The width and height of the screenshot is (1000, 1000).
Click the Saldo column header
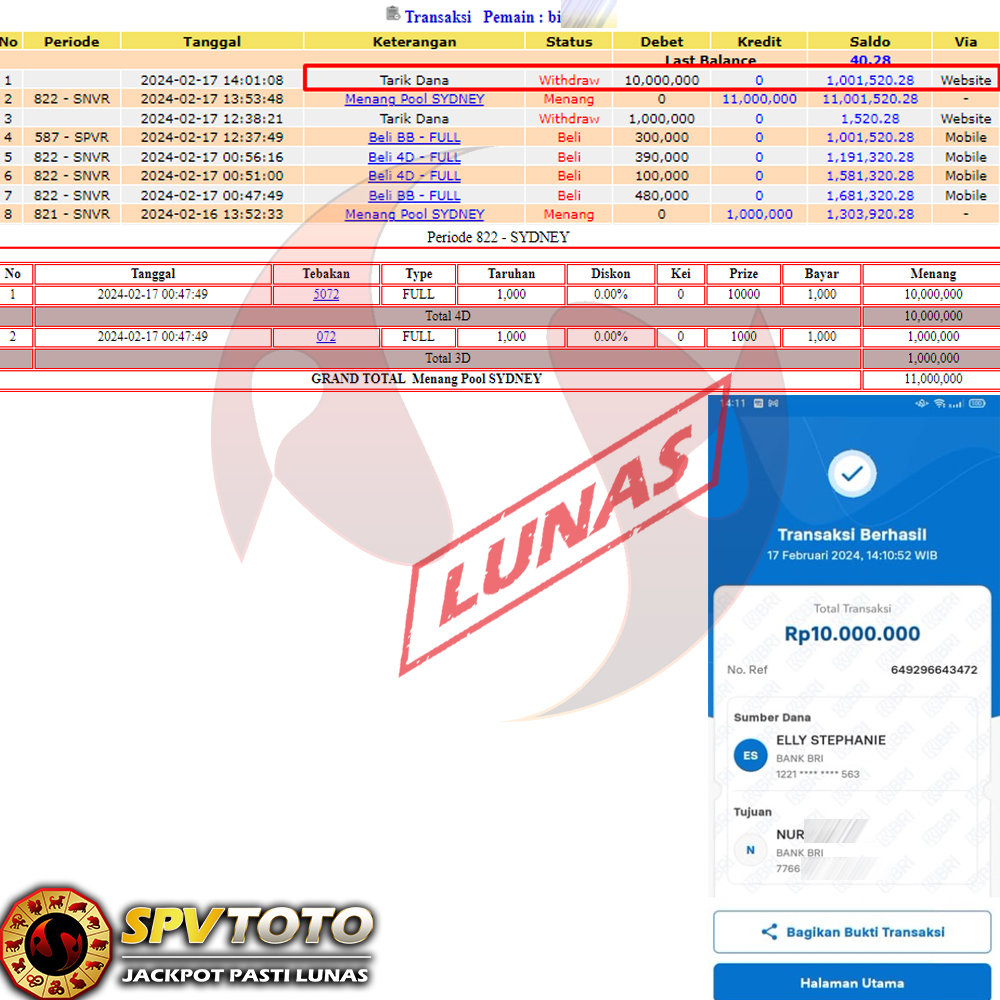(869, 42)
